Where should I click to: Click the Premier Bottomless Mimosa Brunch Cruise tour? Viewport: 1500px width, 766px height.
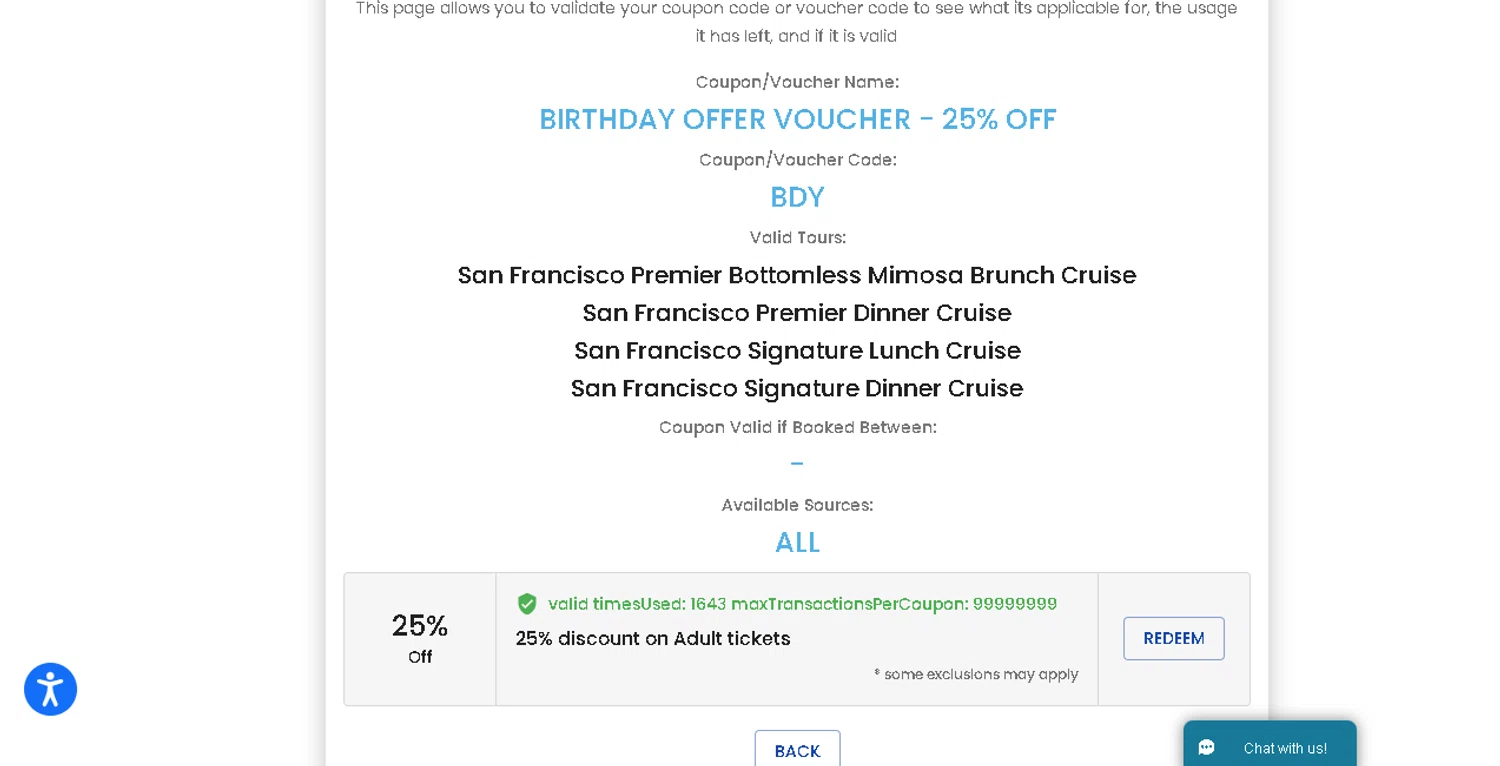797,275
